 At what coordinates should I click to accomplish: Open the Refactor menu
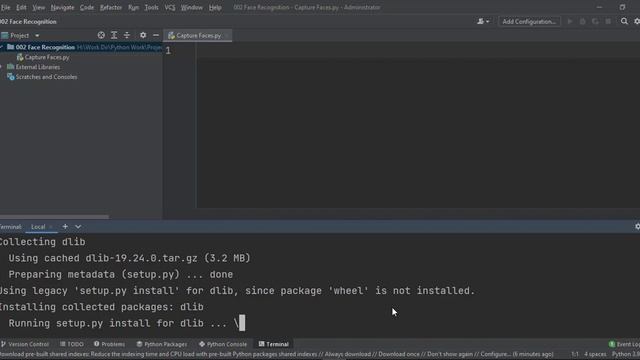[111, 7]
